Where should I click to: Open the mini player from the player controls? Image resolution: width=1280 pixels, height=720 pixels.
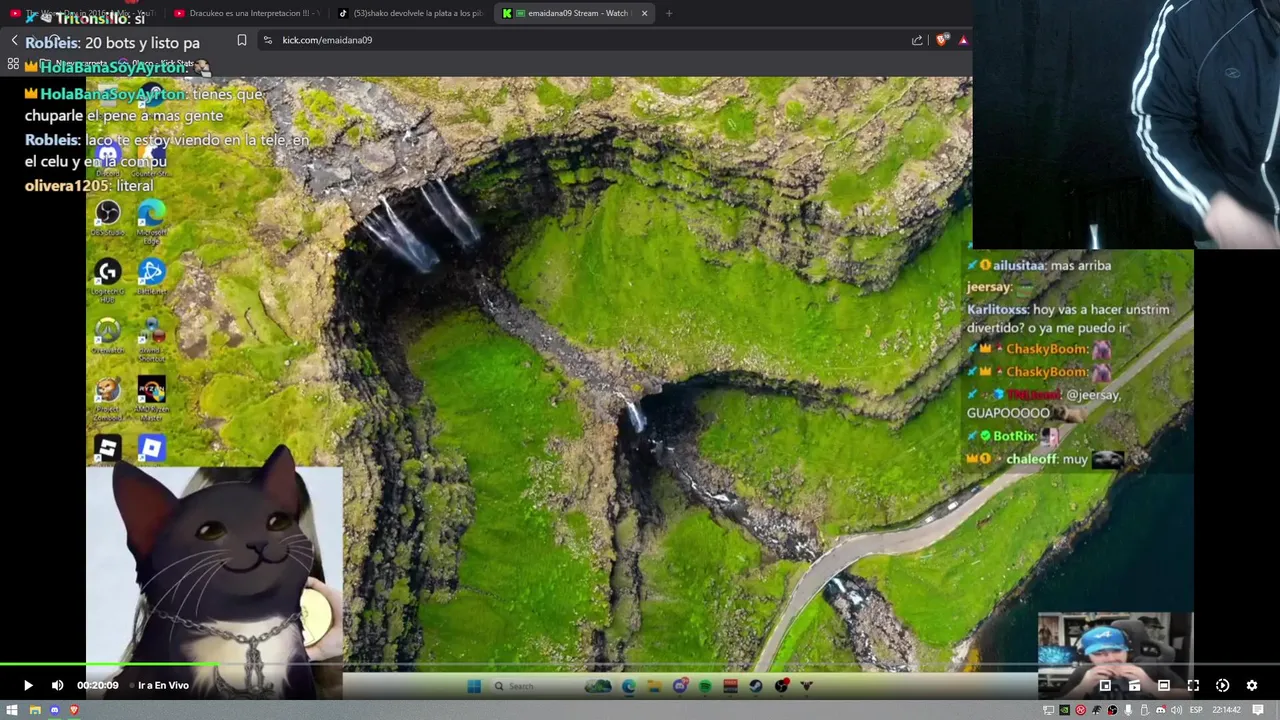click(x=1105, y=685)
